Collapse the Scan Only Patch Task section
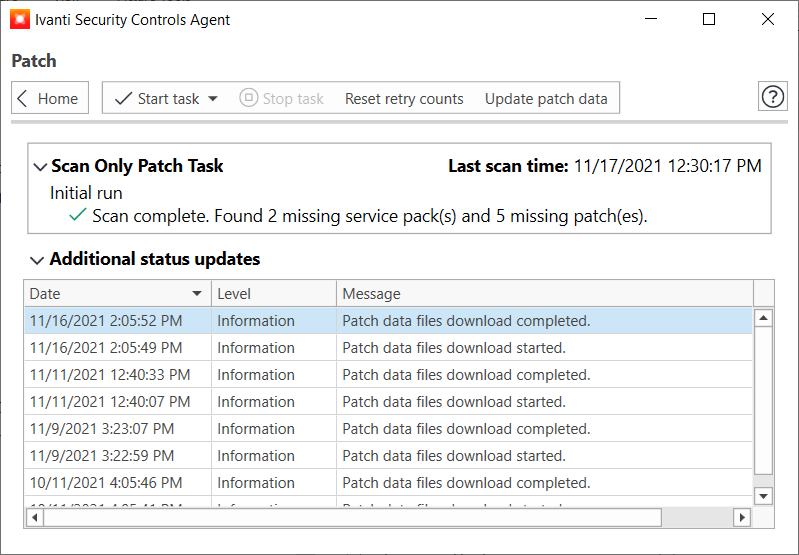799x555 pixels. coord(40,167)
